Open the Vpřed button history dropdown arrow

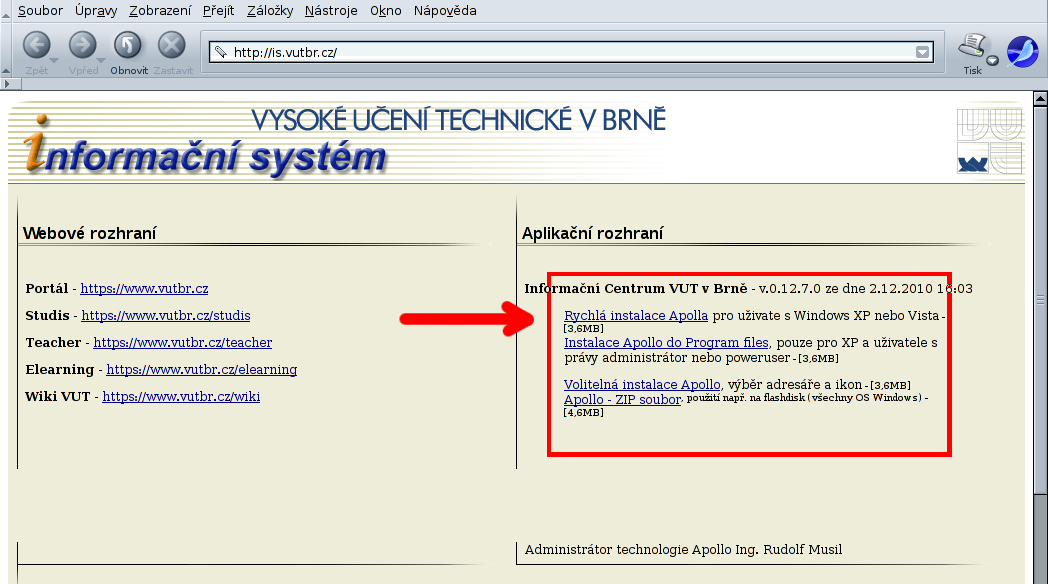[x=101, y=61]
